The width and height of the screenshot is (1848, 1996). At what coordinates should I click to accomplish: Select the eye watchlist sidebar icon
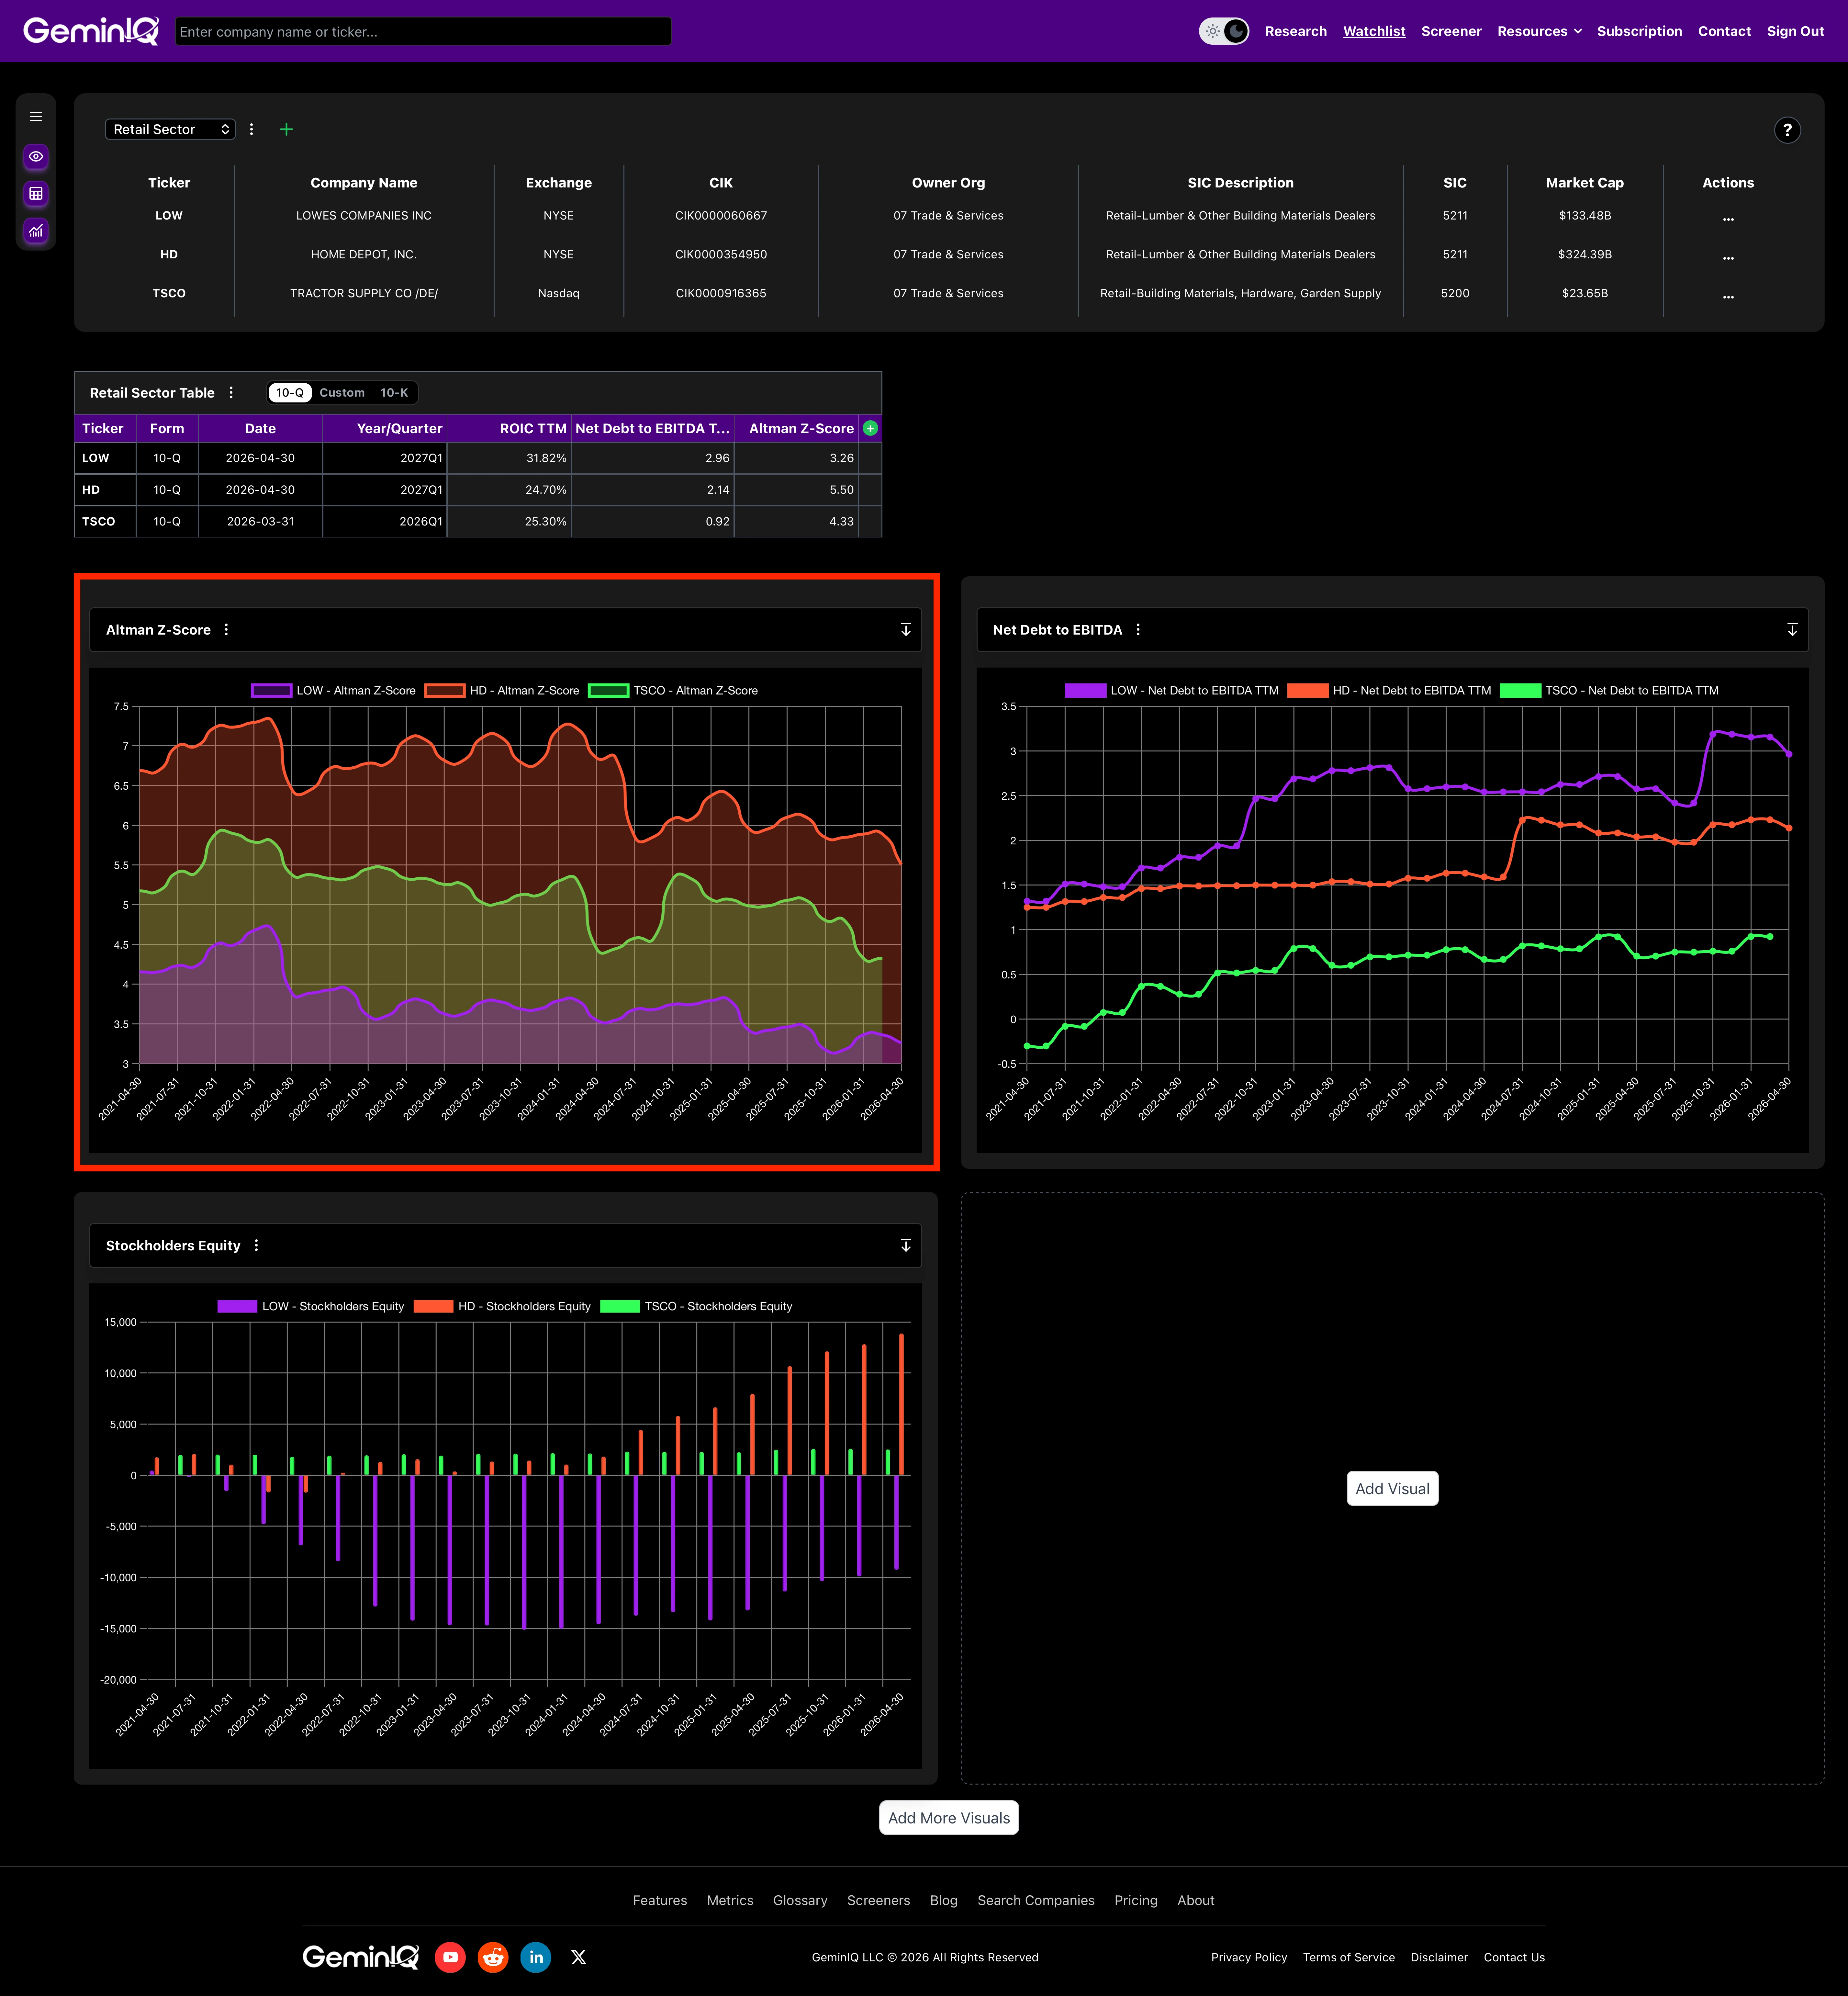pos(36,157)
